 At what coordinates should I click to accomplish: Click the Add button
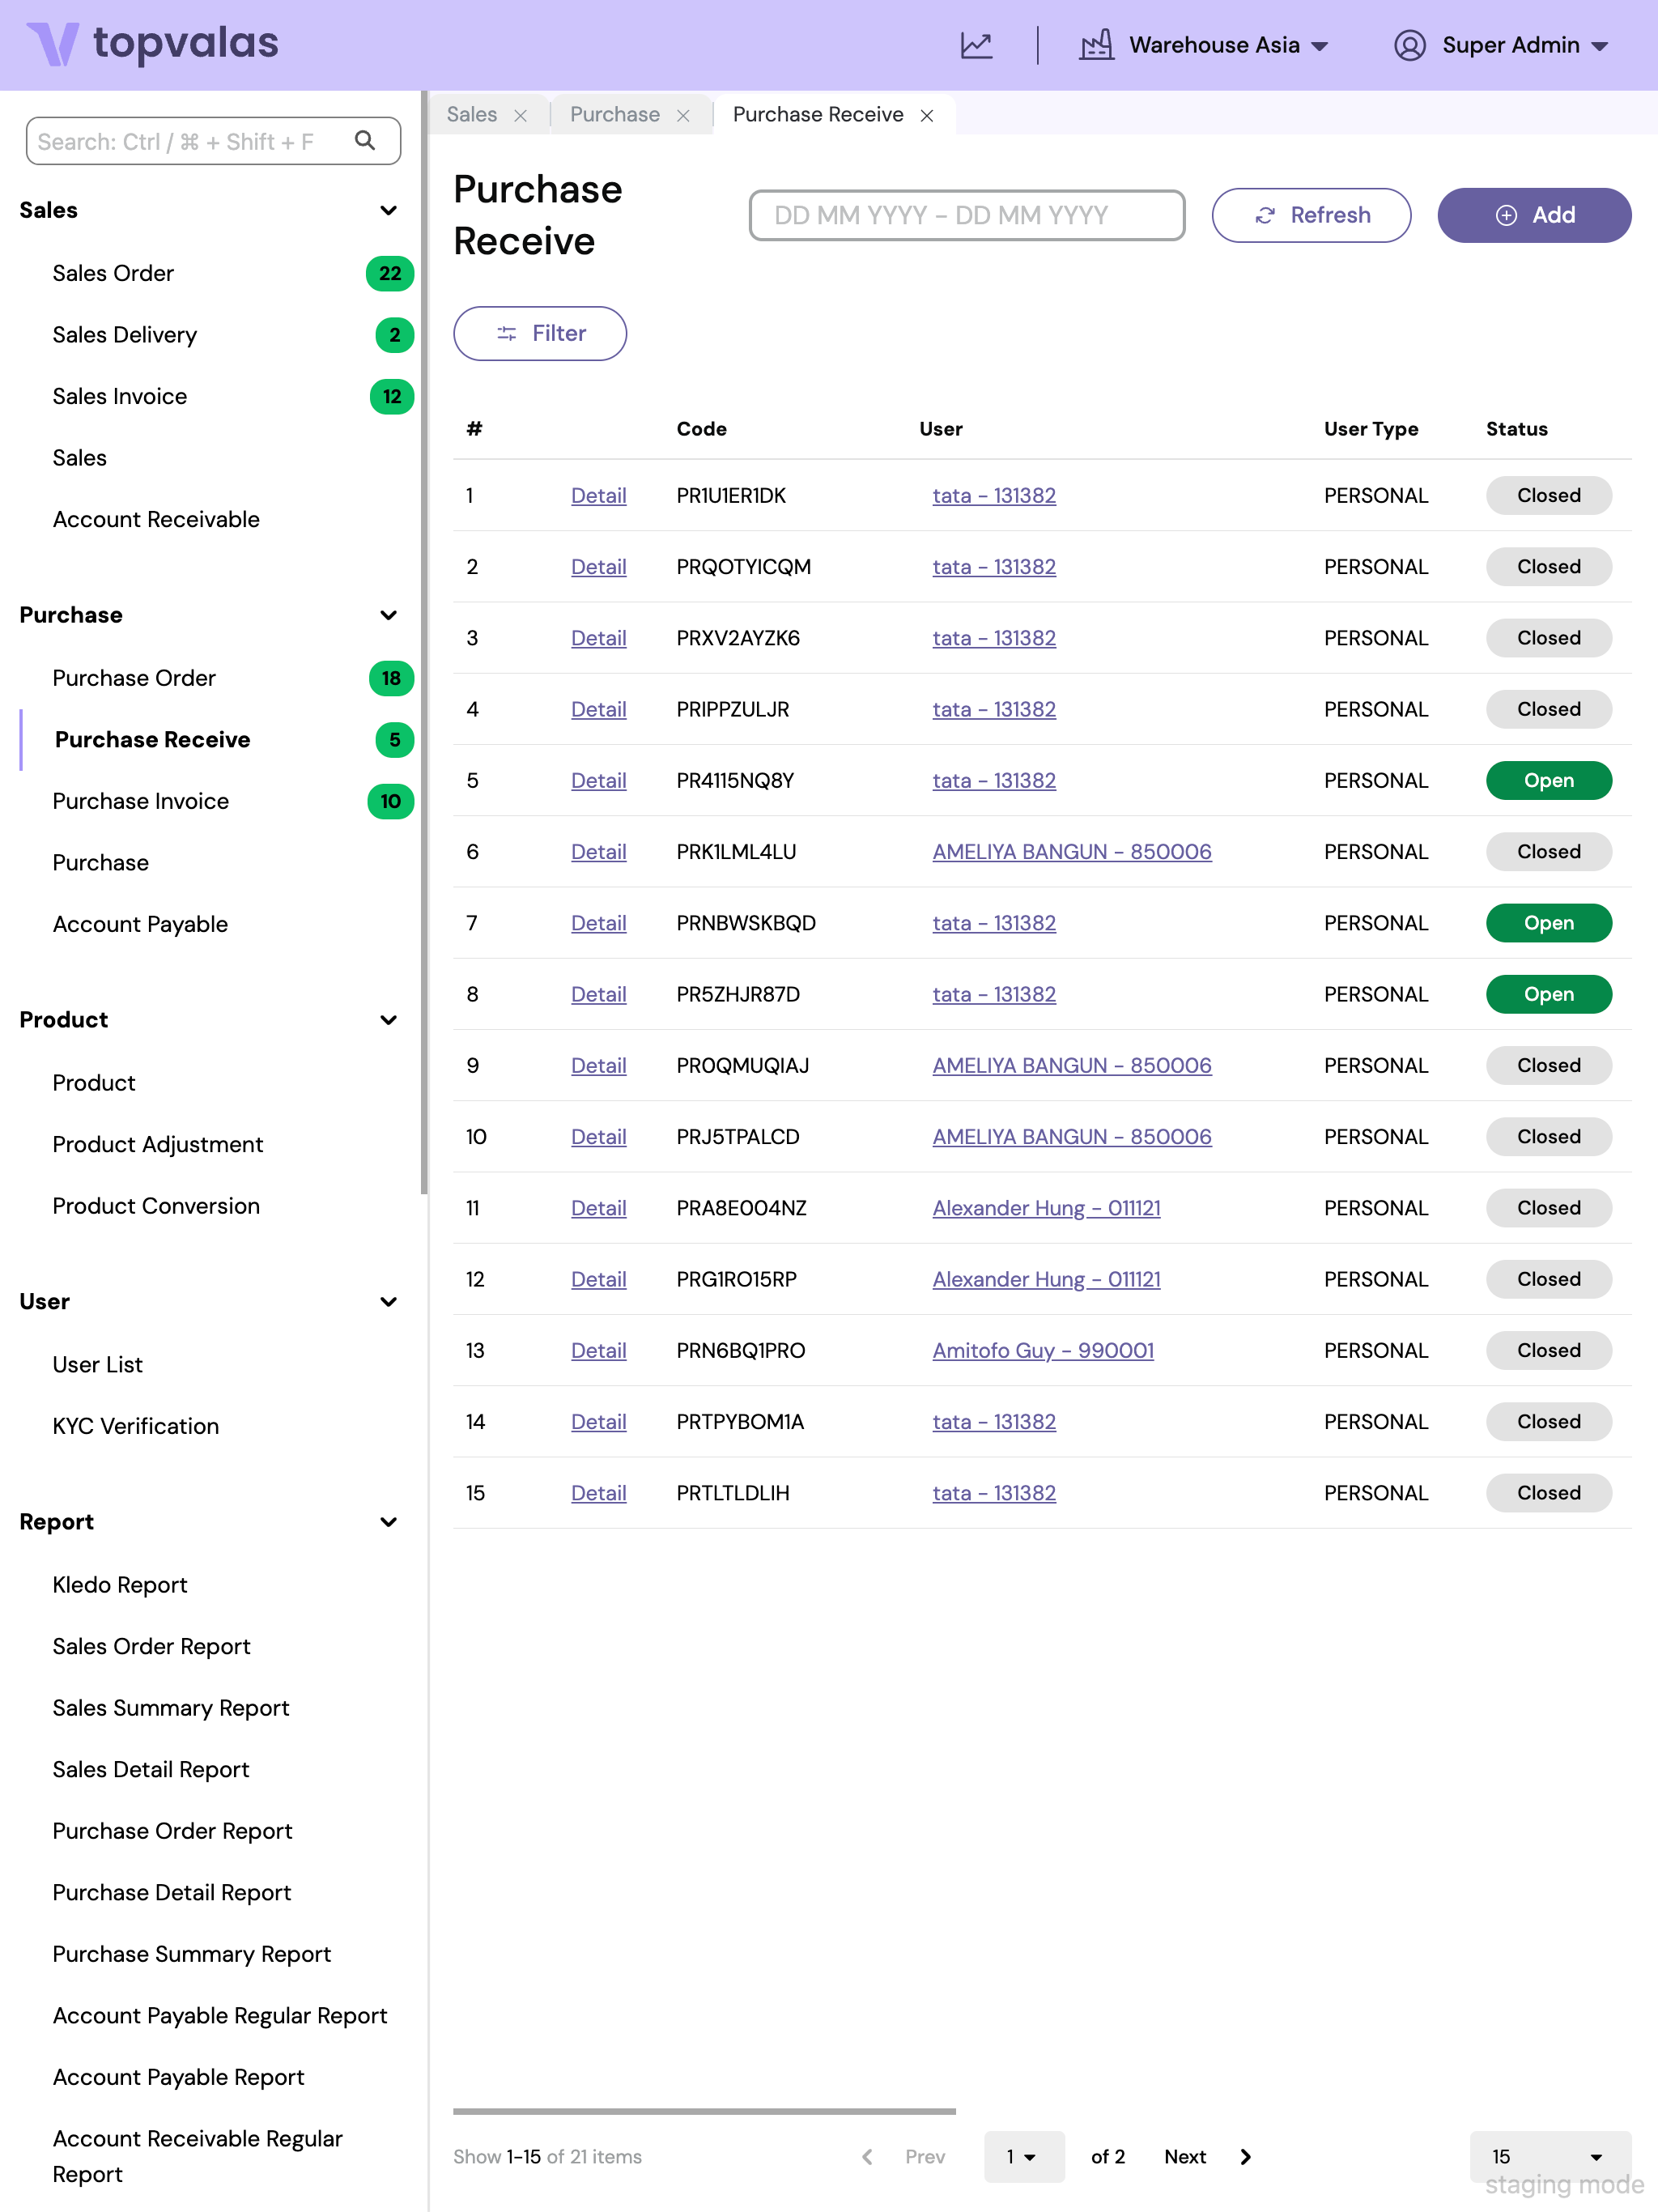click(1533, 215)
